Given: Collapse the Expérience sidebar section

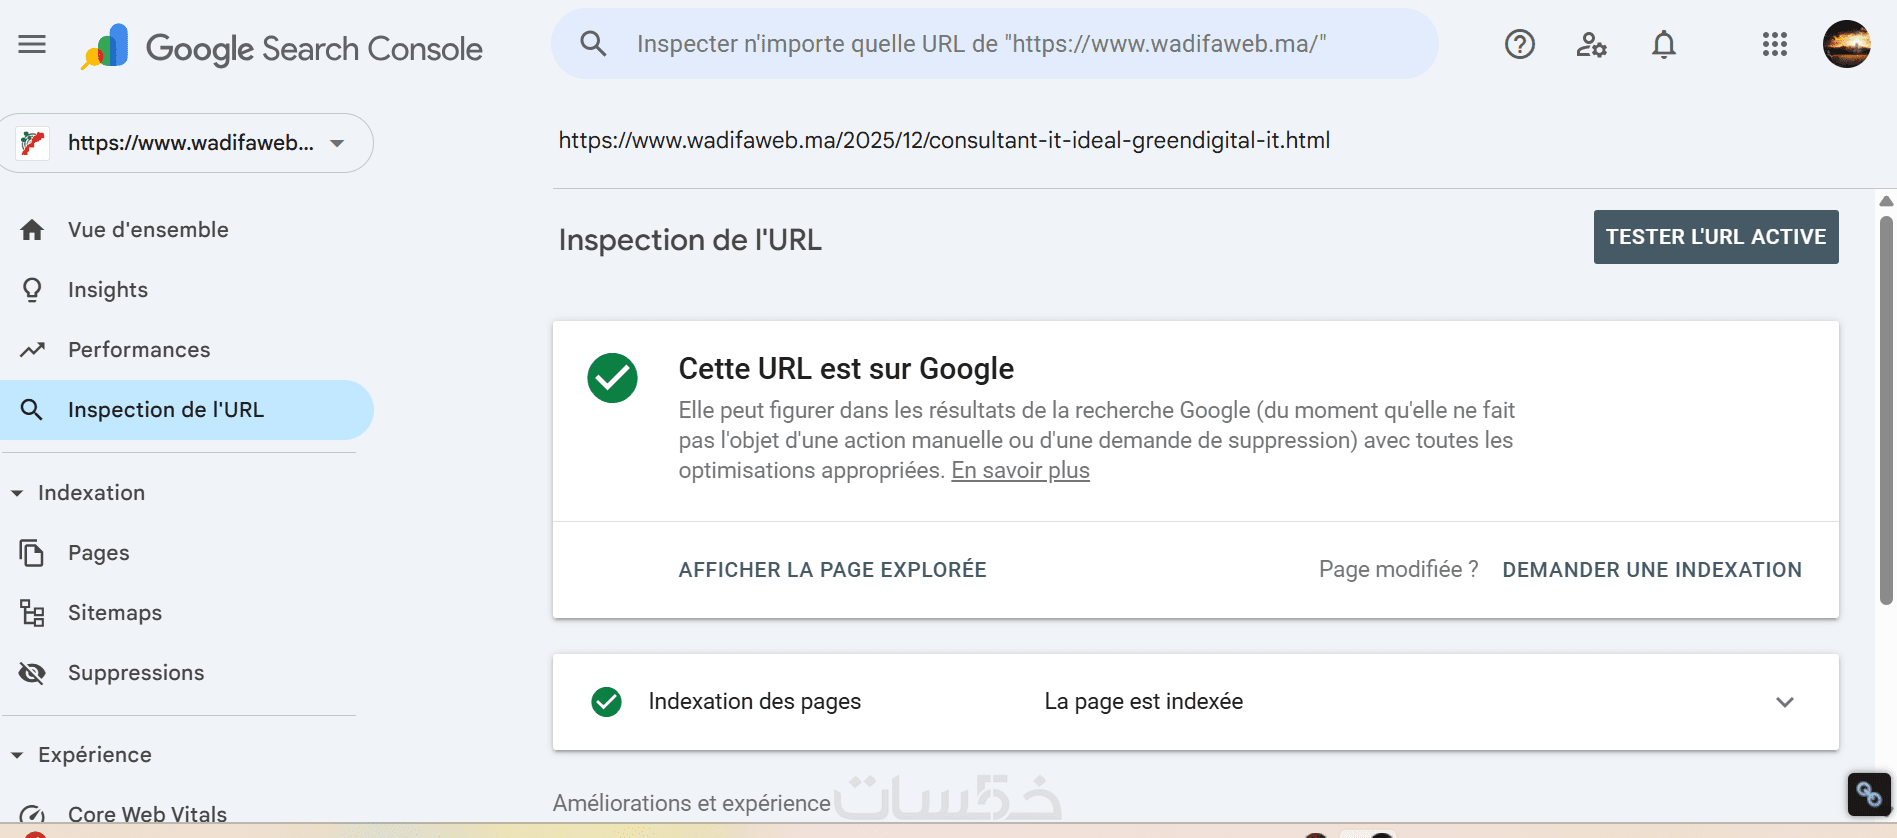Looking at the screenshot, I should [x=17, y=755].
